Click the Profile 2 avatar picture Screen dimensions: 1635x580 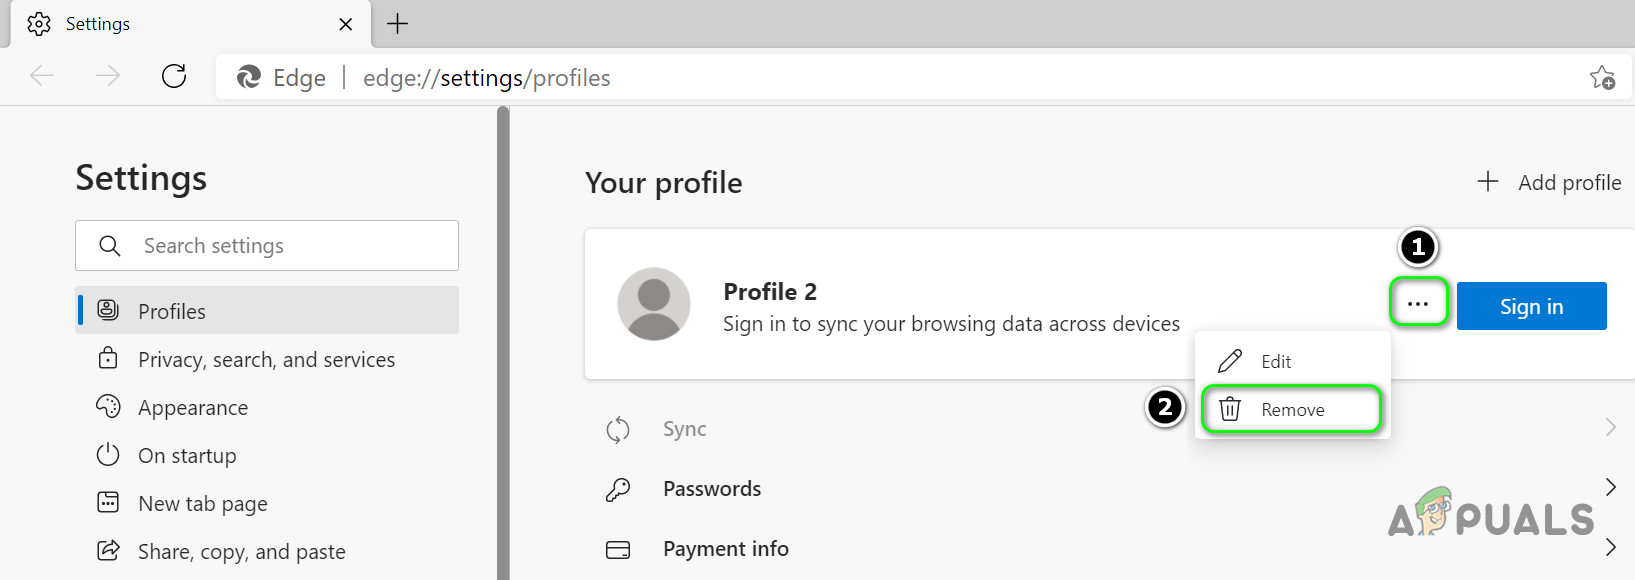click(654, 304)
